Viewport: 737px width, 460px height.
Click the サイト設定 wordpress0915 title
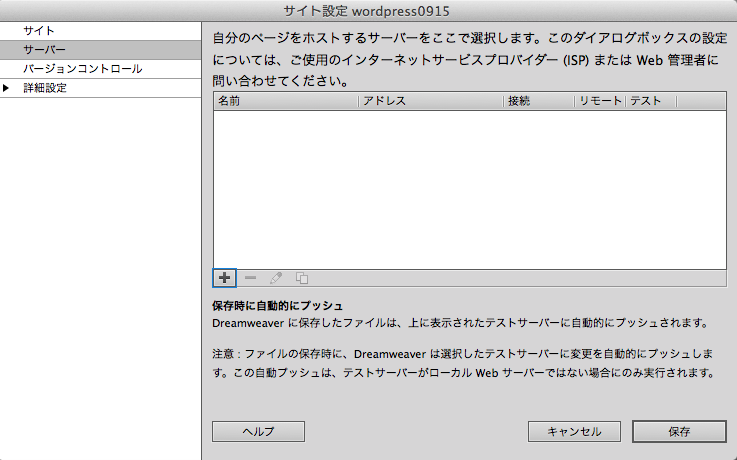coord(367,11)
